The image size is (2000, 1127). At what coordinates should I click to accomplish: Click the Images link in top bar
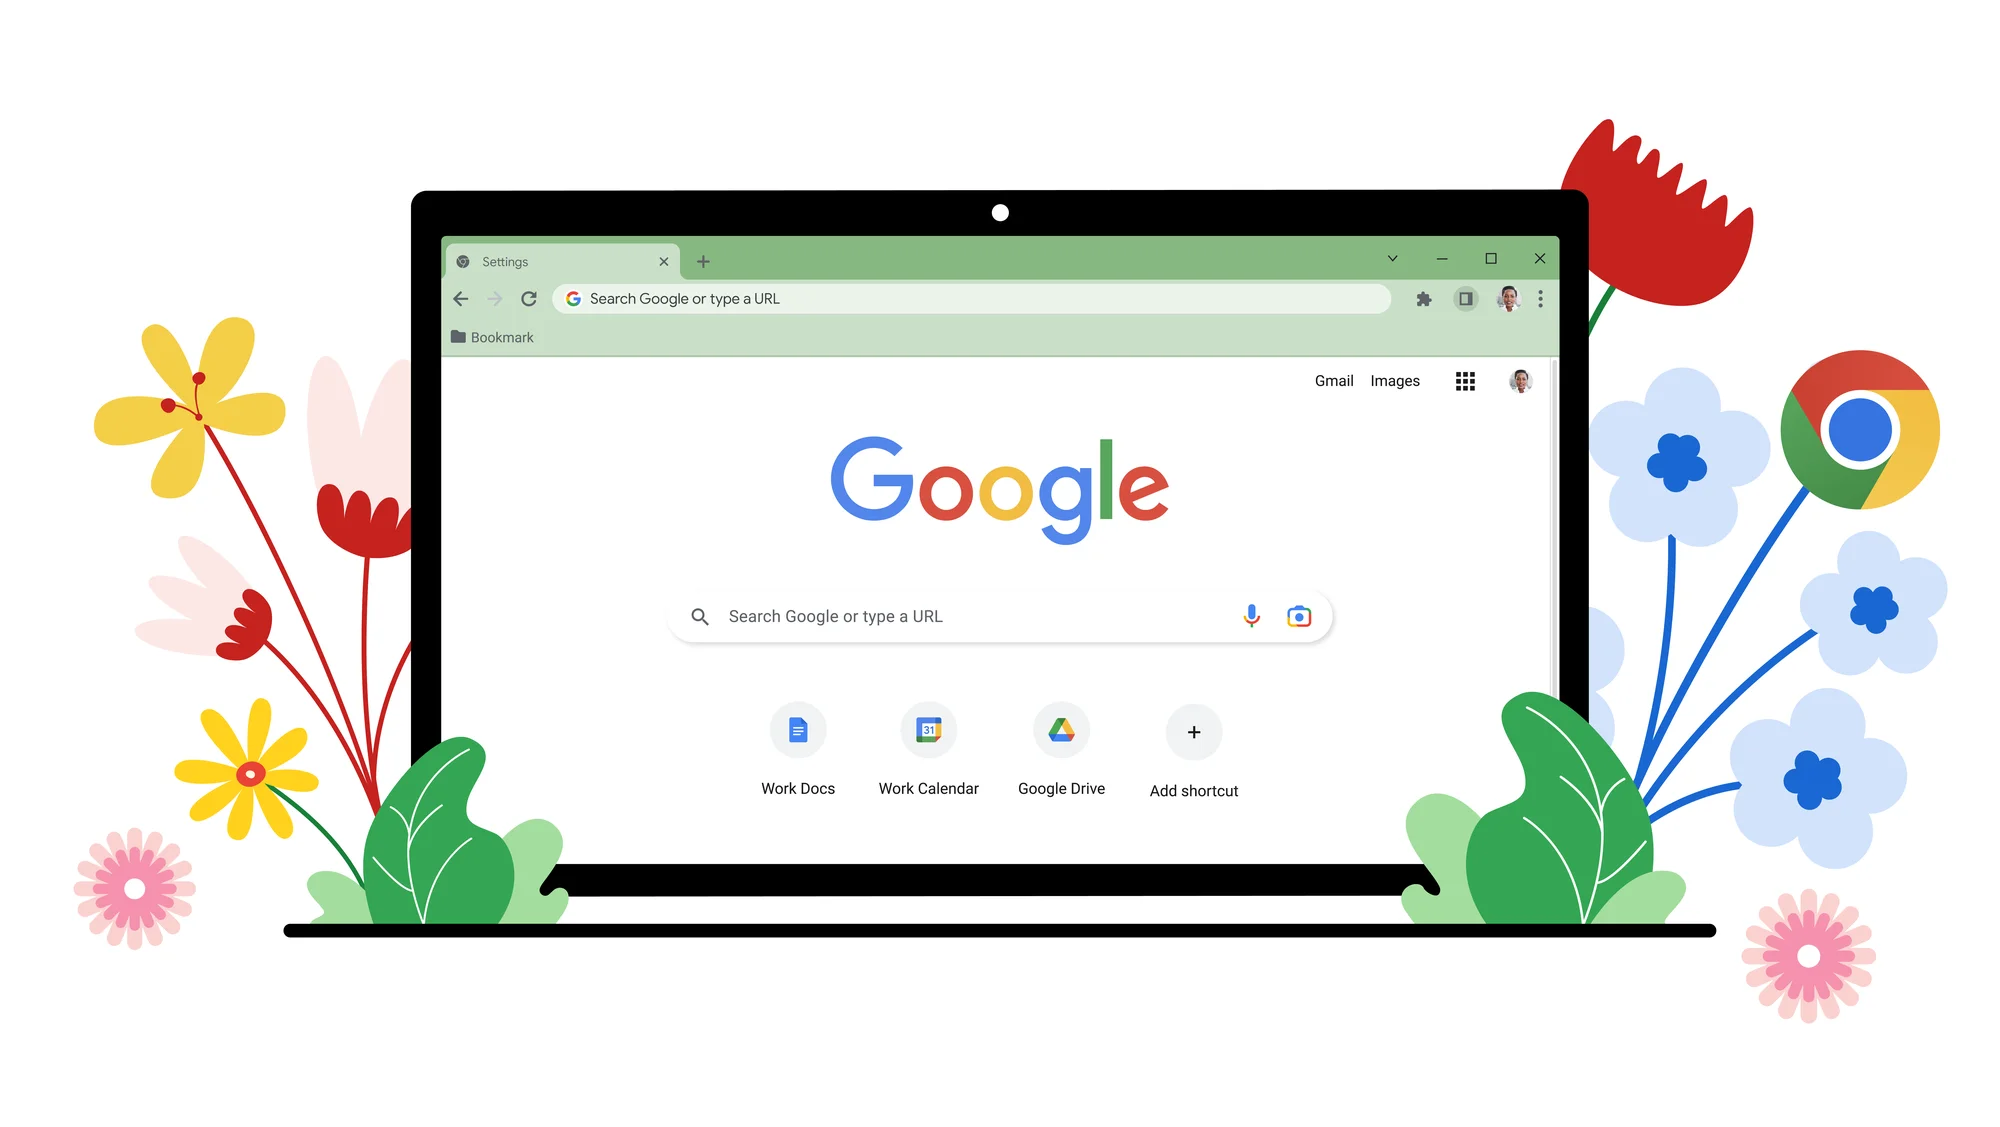pyautogui.click(x=1396, y=381)
